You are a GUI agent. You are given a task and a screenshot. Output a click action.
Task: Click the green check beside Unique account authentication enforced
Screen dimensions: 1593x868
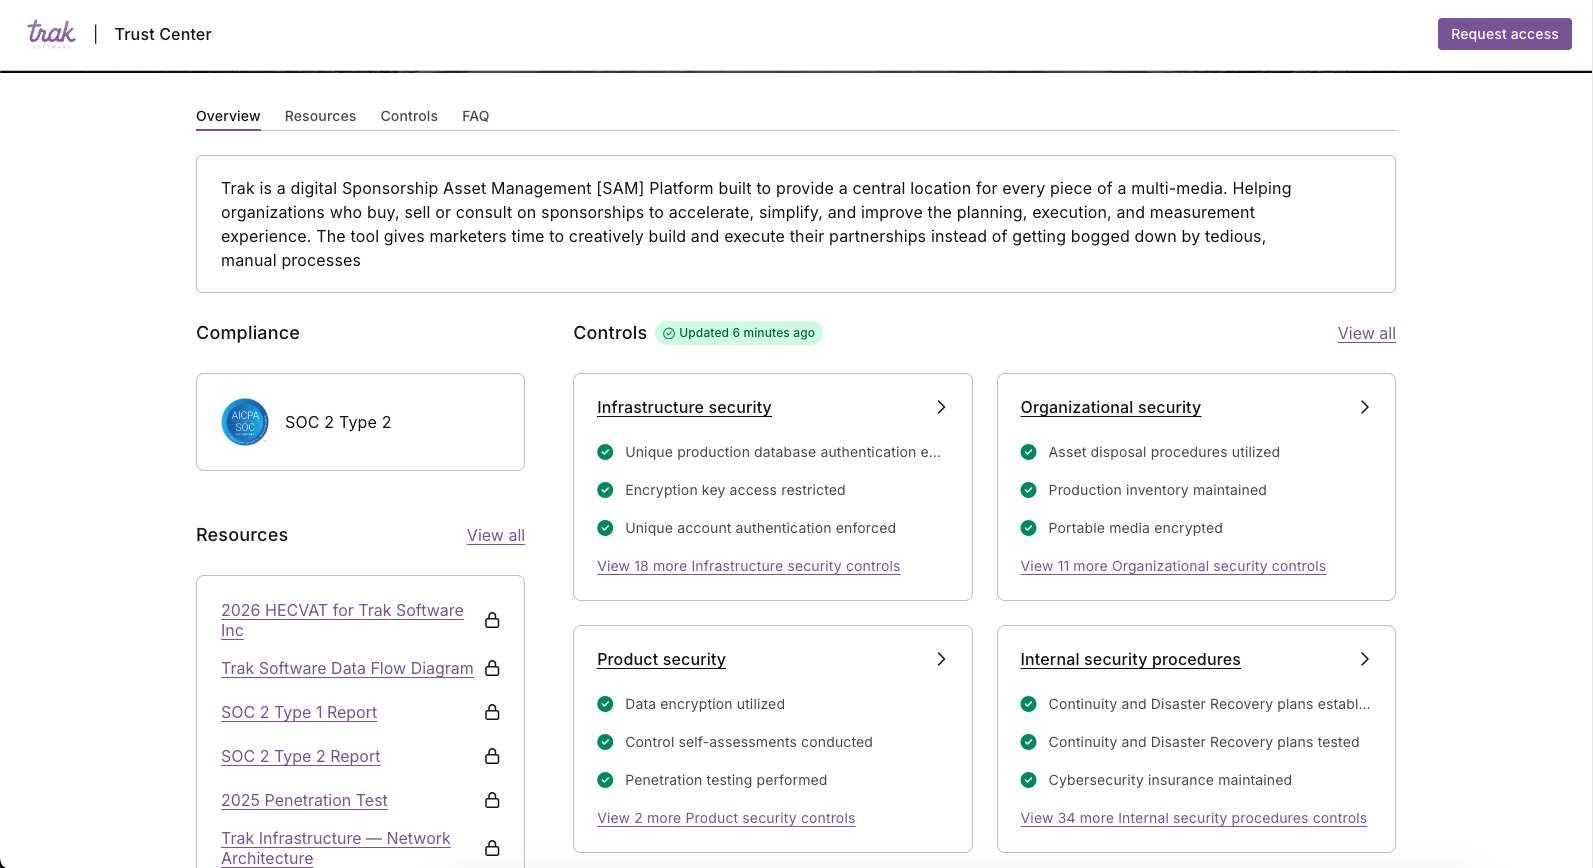coord(605,528)
